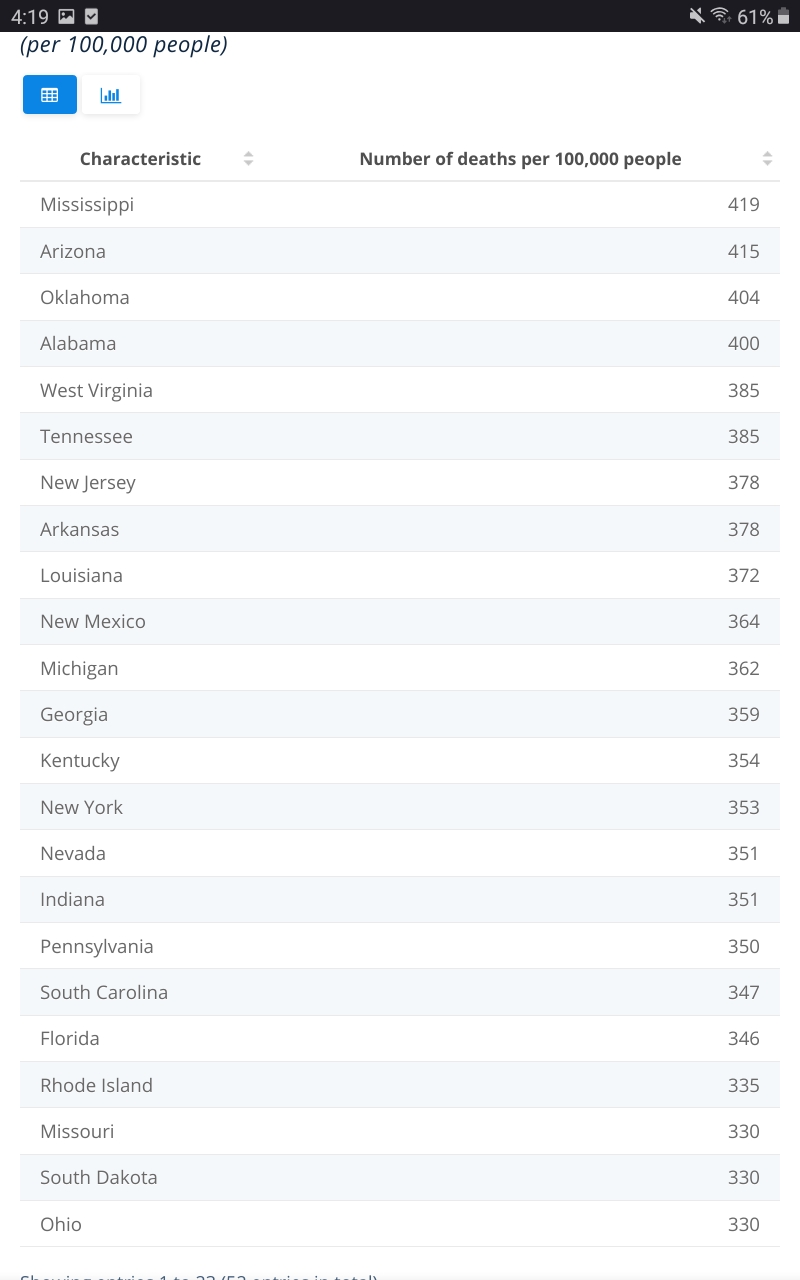Open the image notification icon
The height and width of the screenshot is (1280, 800).
tap(66, 16)
